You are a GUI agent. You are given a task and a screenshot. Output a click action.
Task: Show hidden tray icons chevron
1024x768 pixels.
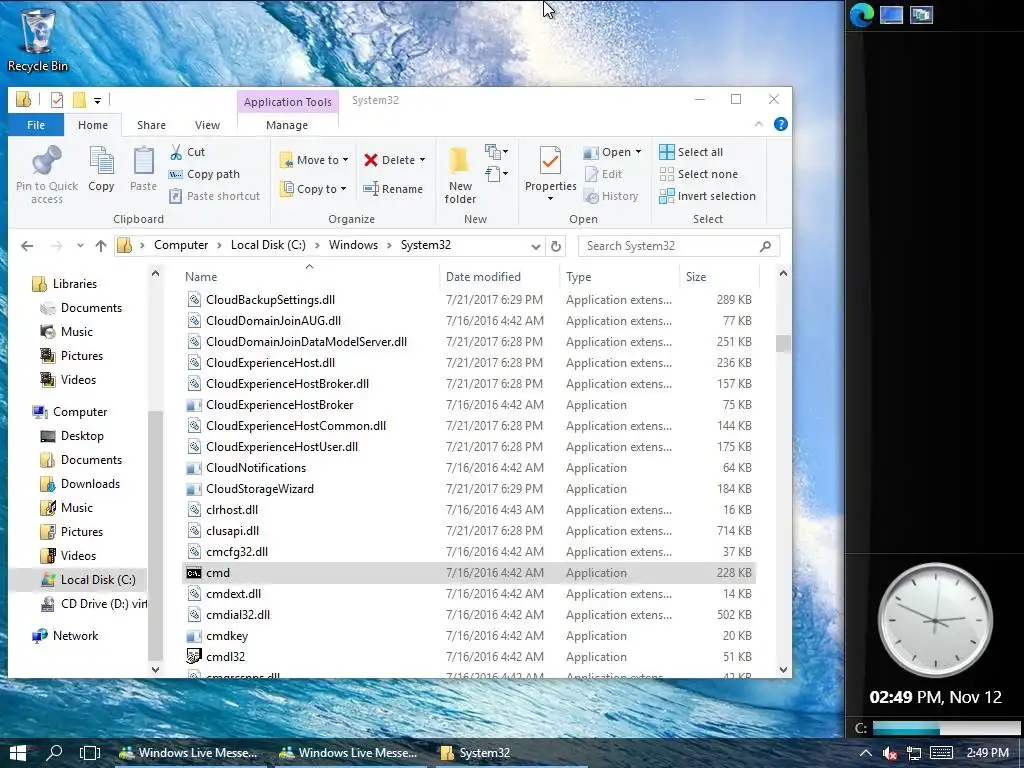[x=865, y=753]
